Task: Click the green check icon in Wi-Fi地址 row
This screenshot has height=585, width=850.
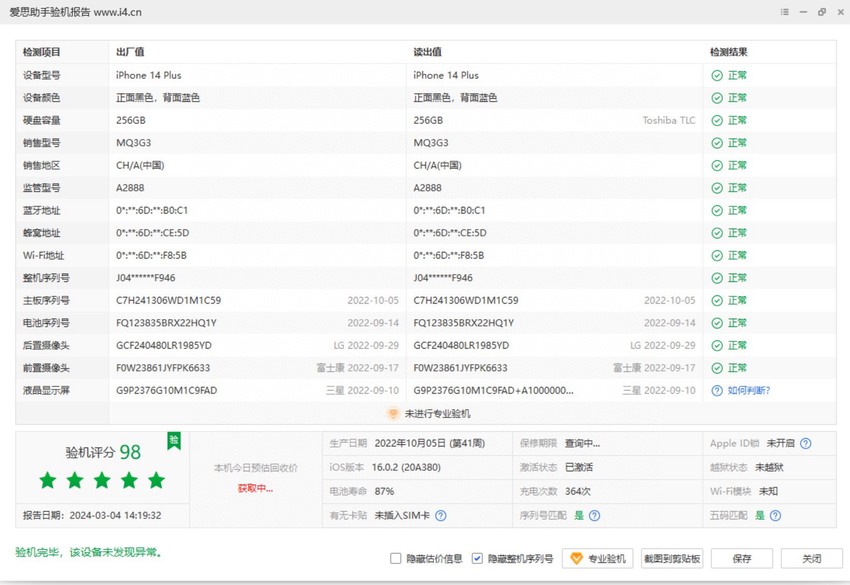Action: 717,255
